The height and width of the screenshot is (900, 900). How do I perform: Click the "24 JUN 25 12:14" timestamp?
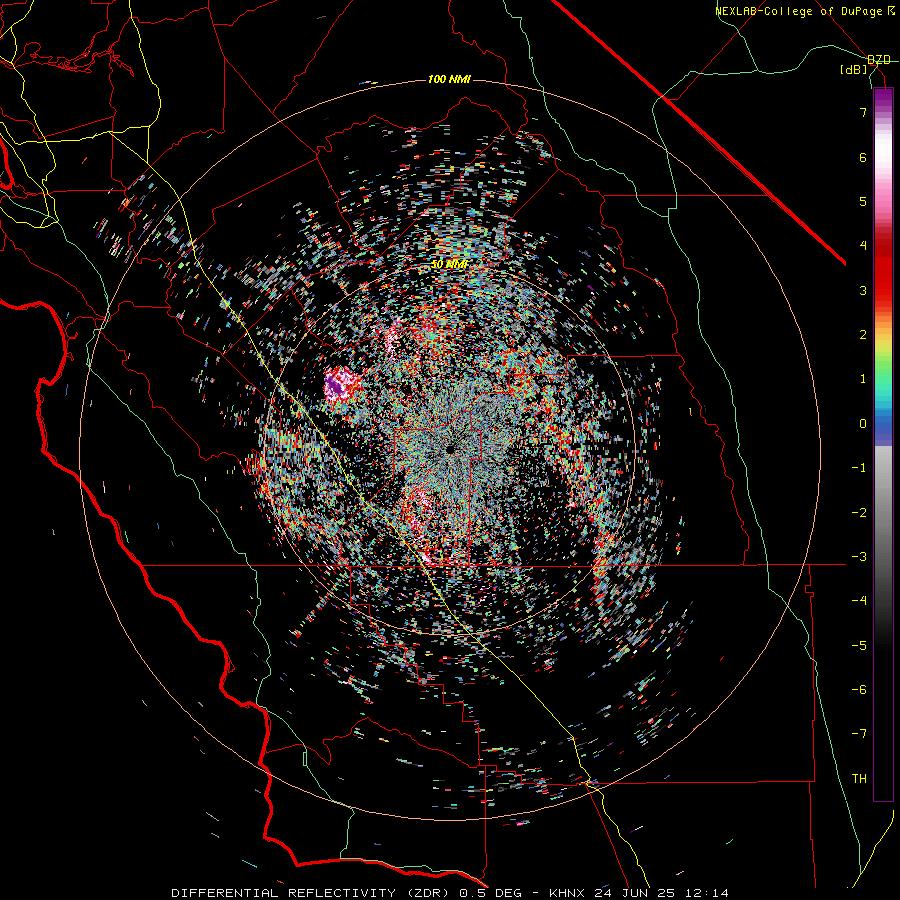click(662, 893)
